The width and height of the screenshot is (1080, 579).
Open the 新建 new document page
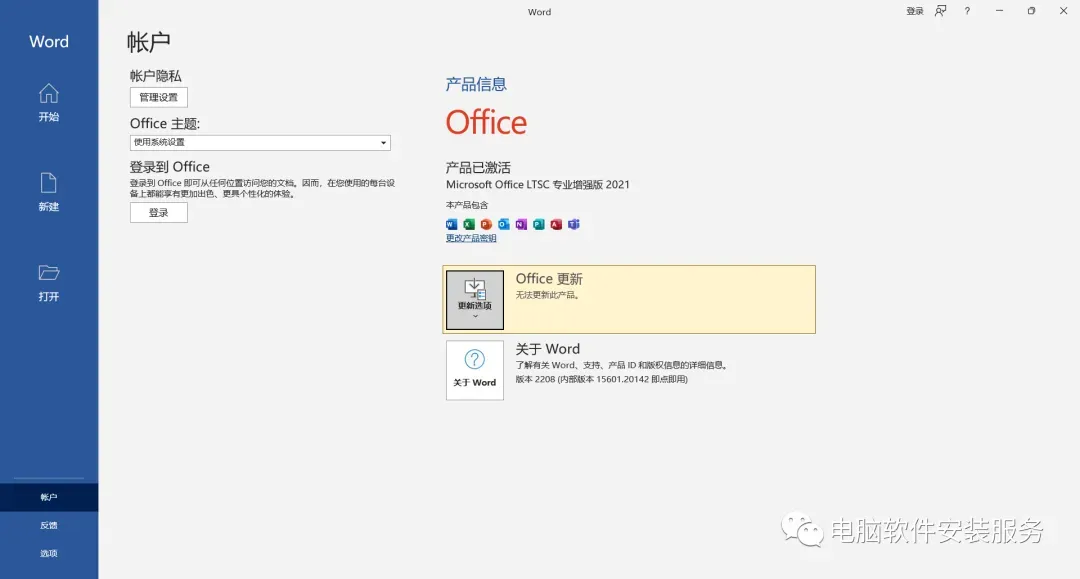coord(49,193)
